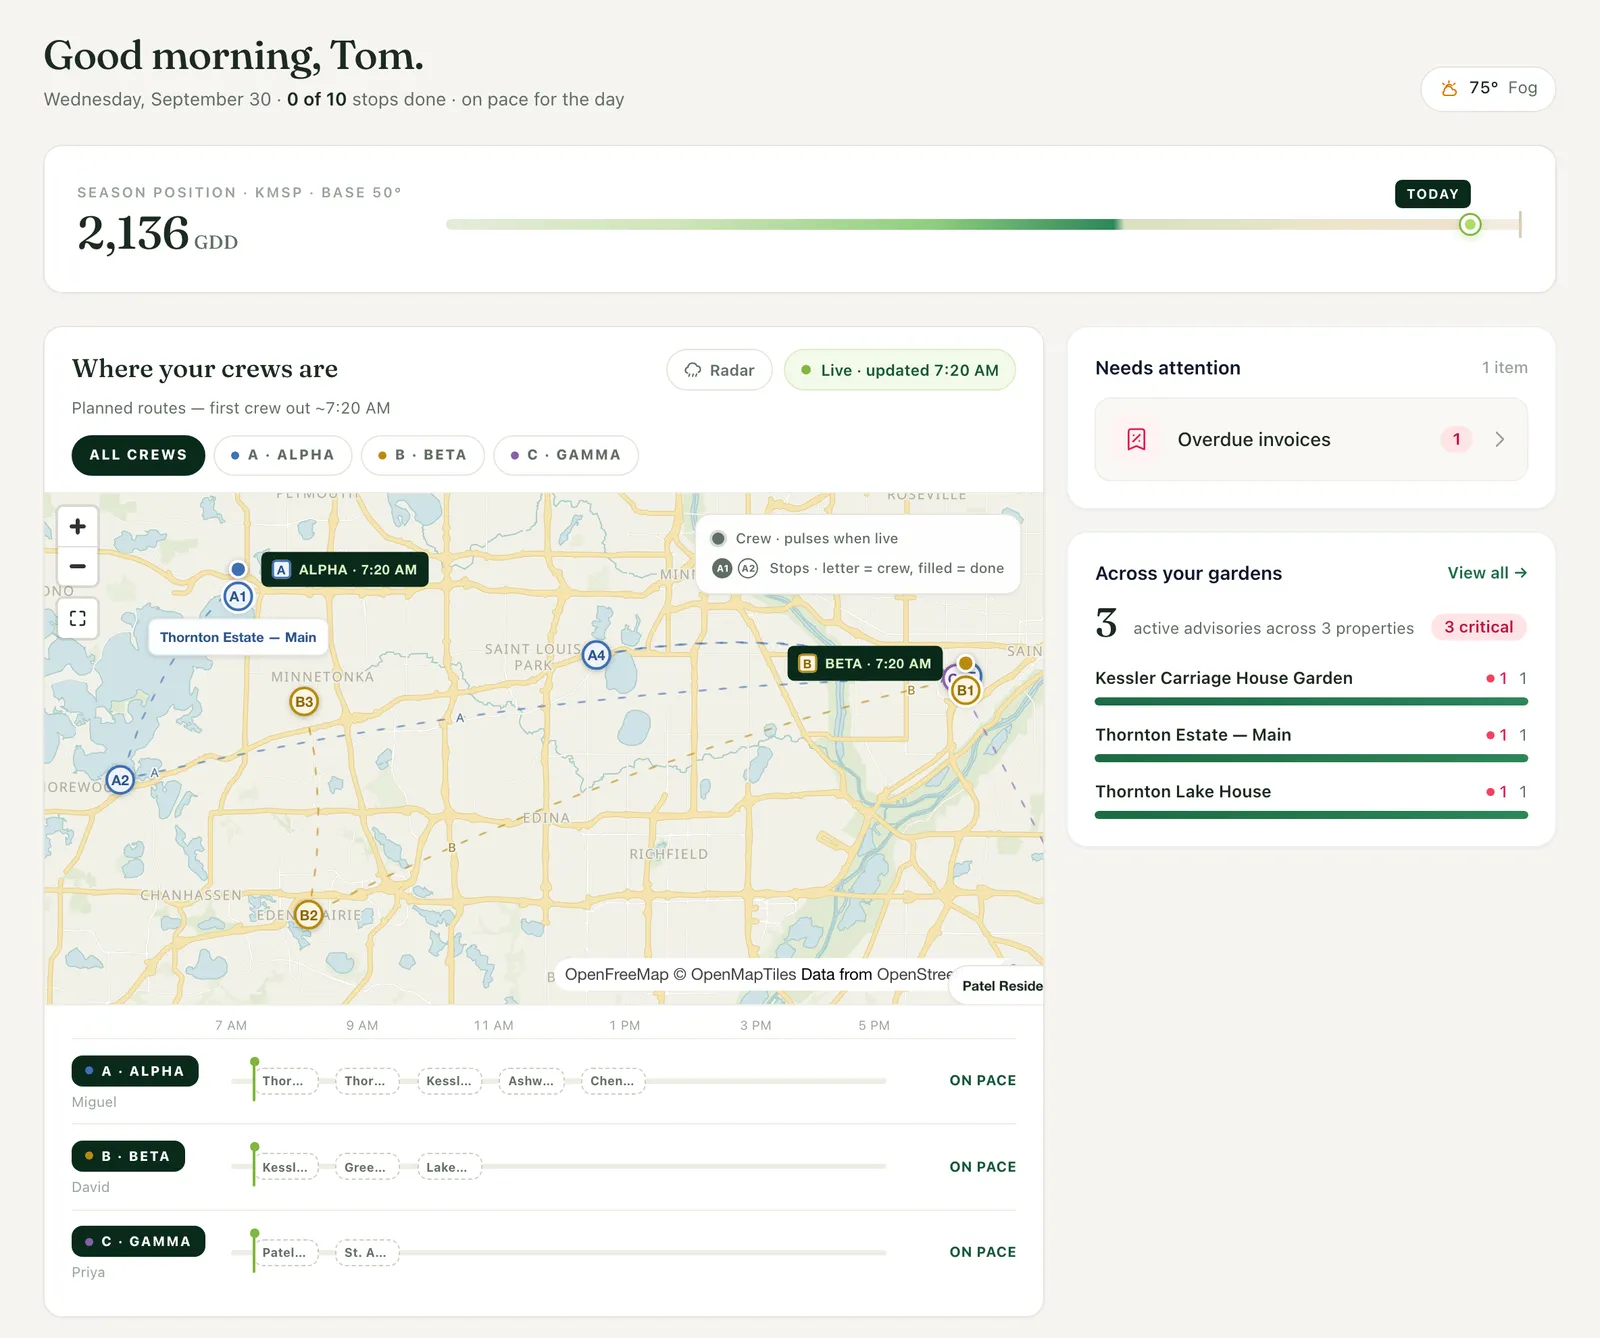The image size is (1600, 1338).
Task: Open the Radar weather overlay
Action: click(x=719, y=370)
